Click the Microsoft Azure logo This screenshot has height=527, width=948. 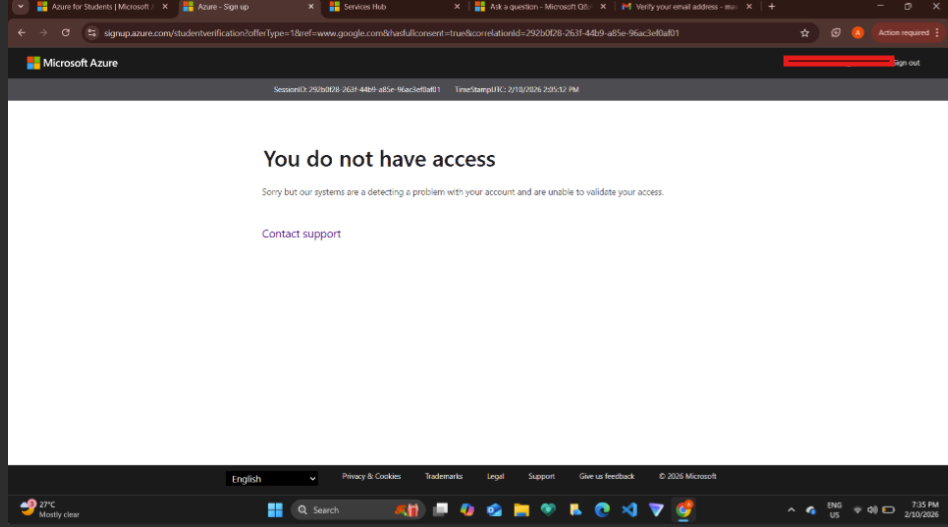(x=72, y=63)
